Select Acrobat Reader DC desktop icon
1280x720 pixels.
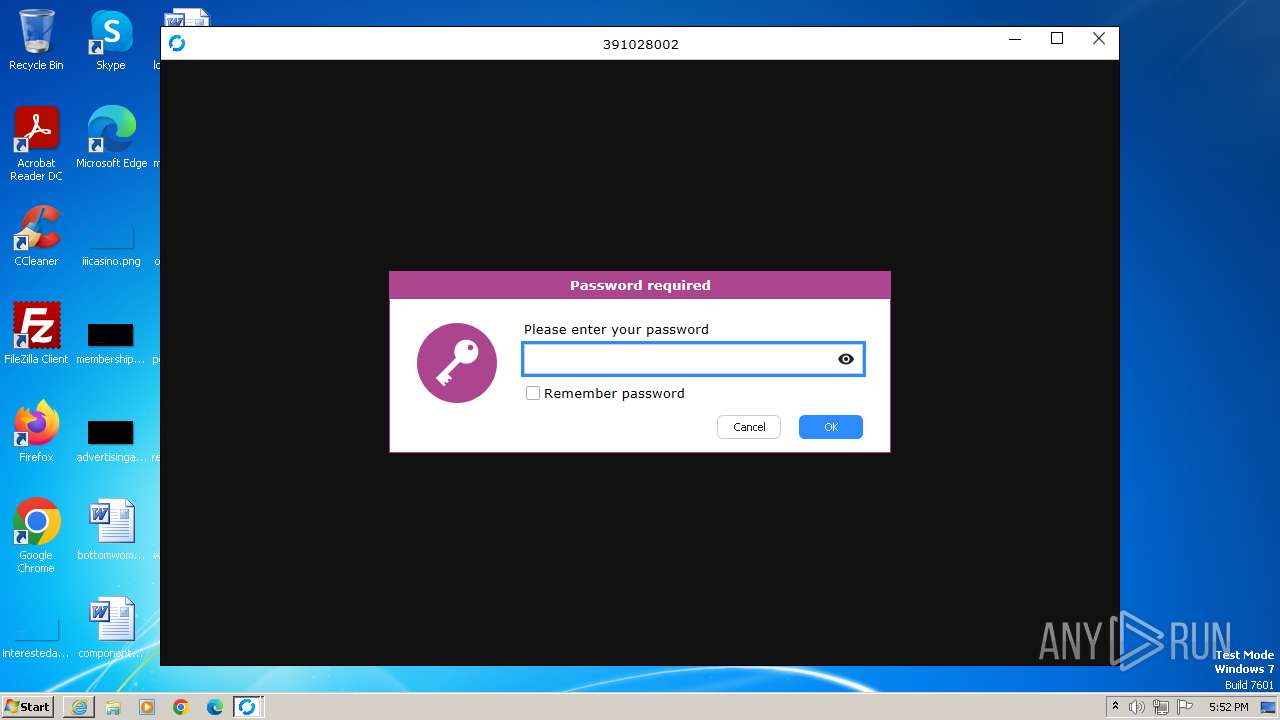click(36, 144)
